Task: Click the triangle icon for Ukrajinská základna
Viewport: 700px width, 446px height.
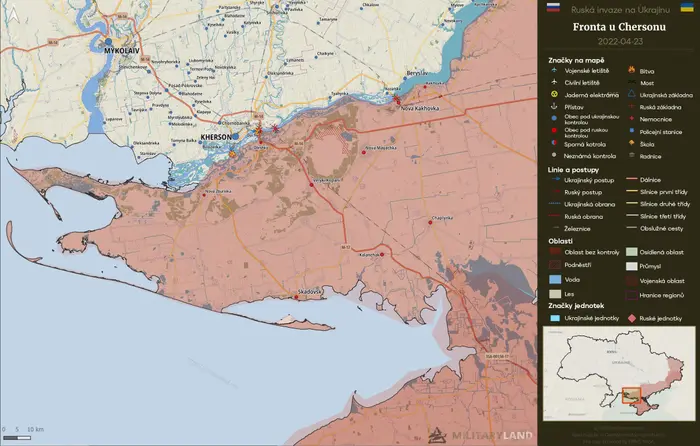Action: point(631,94)
